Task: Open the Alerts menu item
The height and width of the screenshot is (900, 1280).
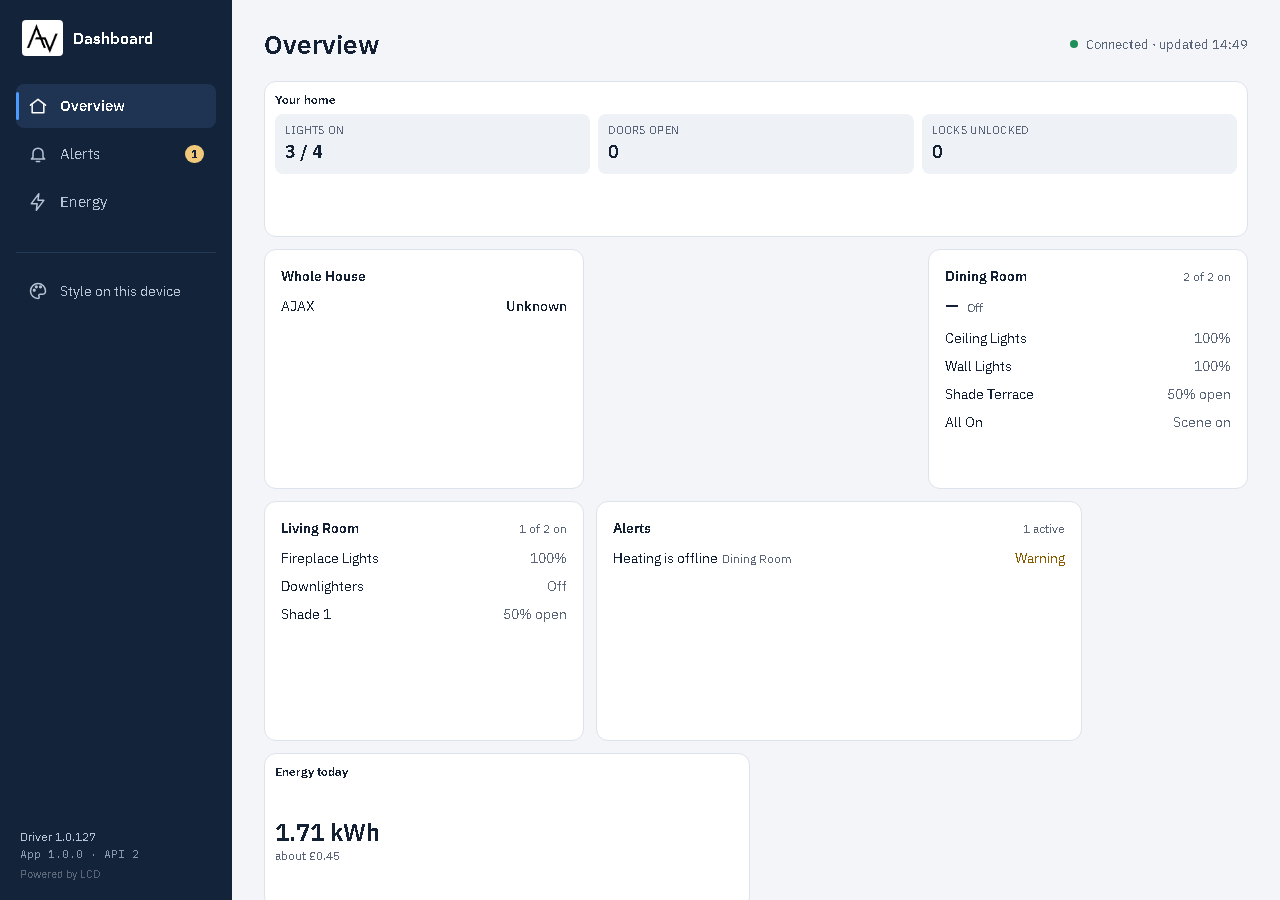Action: 116,154
